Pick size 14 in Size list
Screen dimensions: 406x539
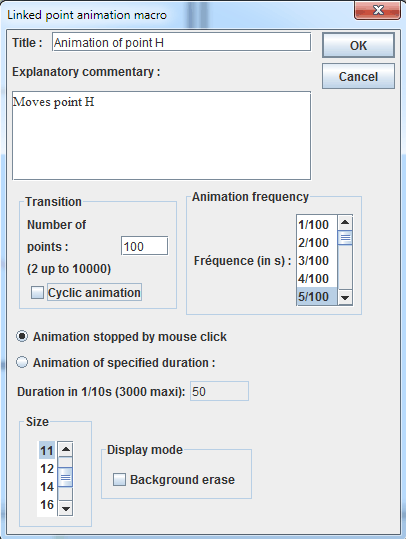click(47, 487)
